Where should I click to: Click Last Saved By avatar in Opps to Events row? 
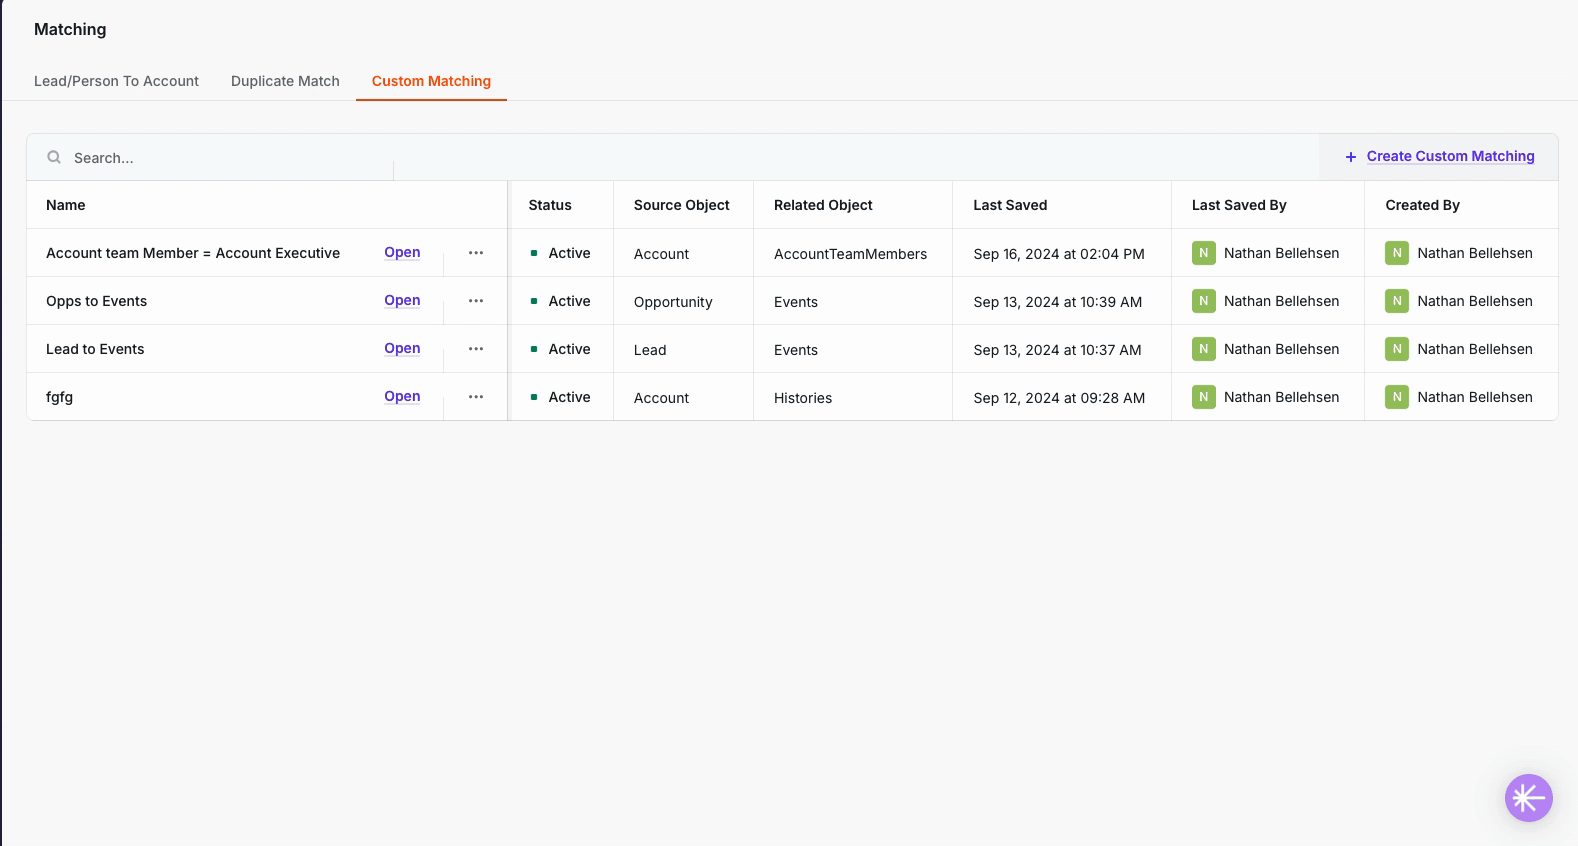[1203, 301]
